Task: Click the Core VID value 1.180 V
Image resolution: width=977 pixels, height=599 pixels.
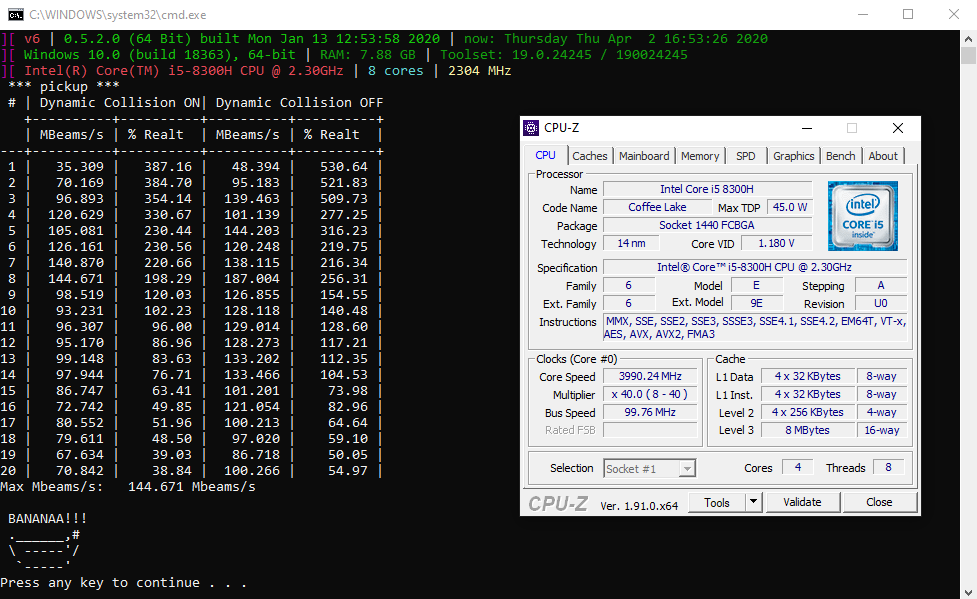Action: (x=776, y=243)
